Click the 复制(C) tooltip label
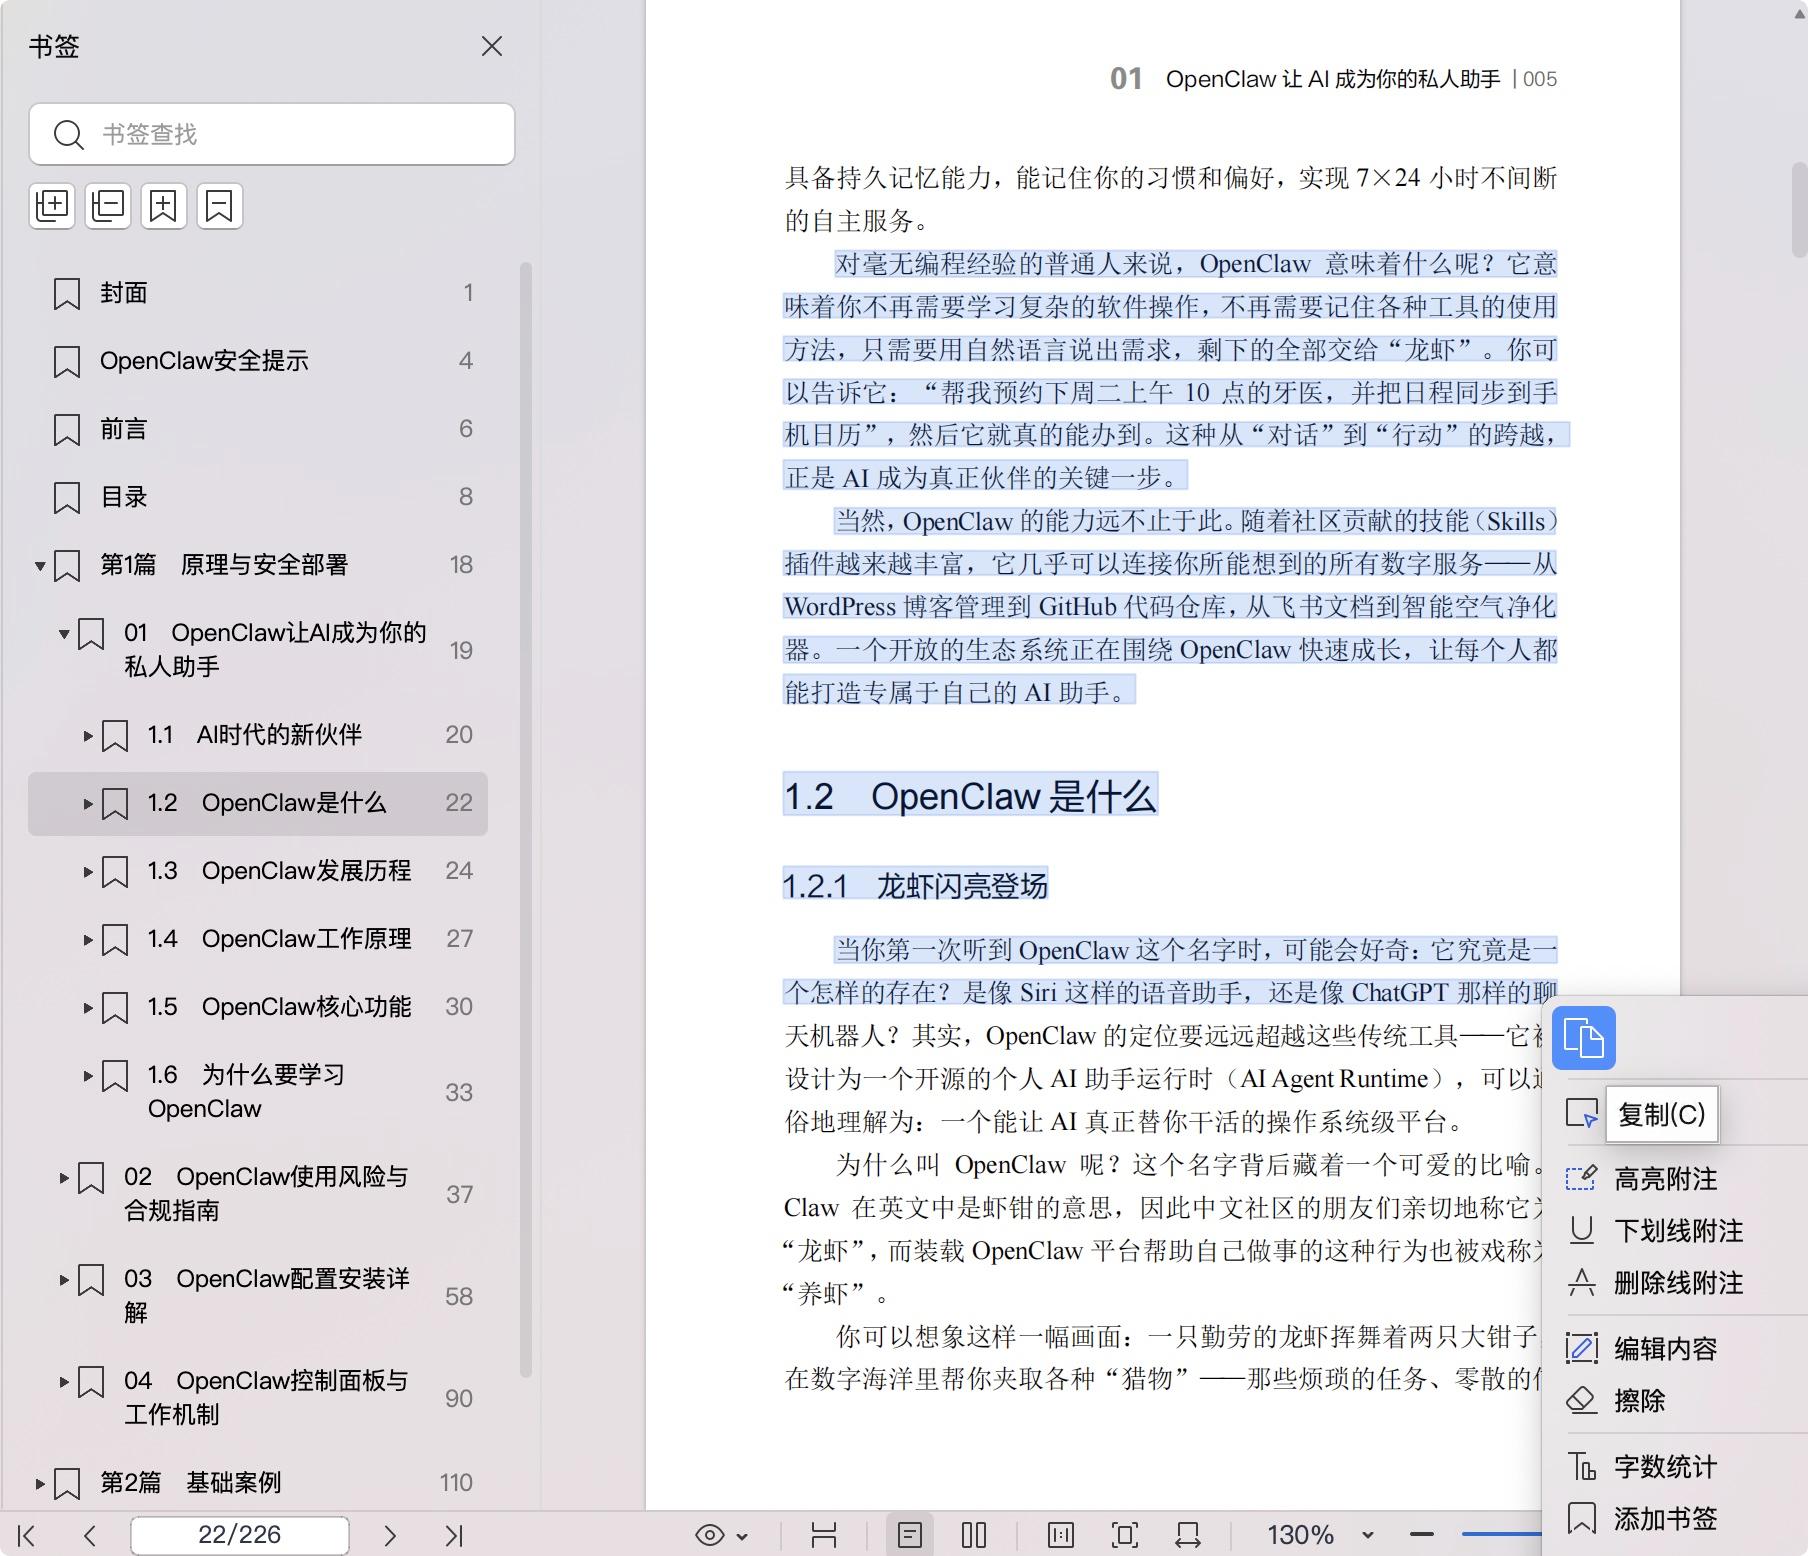The height and width of the screenshot is (1556, 1808). (1662, 1114)
